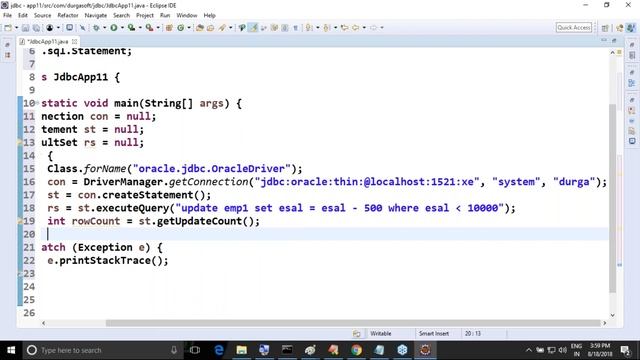Click Last Edit Location icon
640x360 pixels.
[x=344, y=28]
